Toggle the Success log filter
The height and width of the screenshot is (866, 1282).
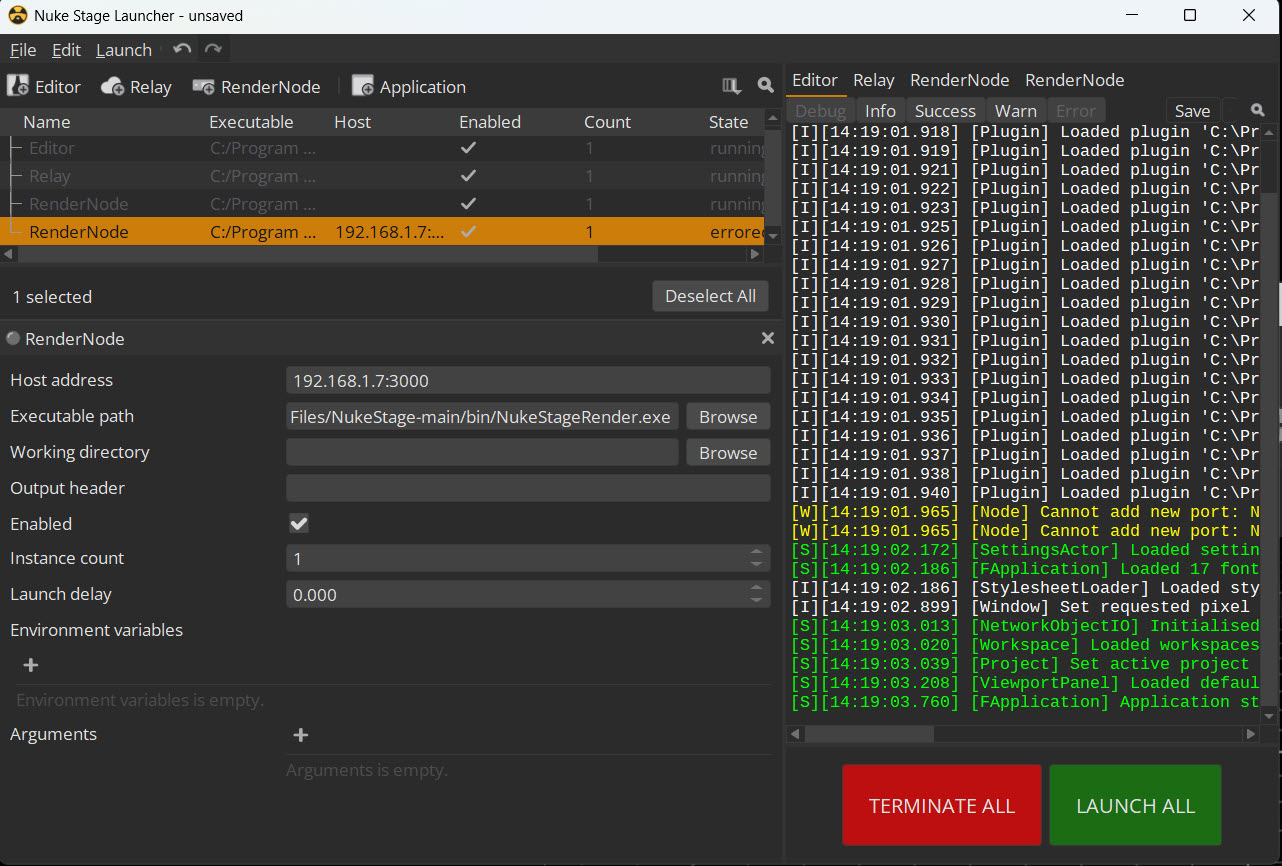coord(944,111)
